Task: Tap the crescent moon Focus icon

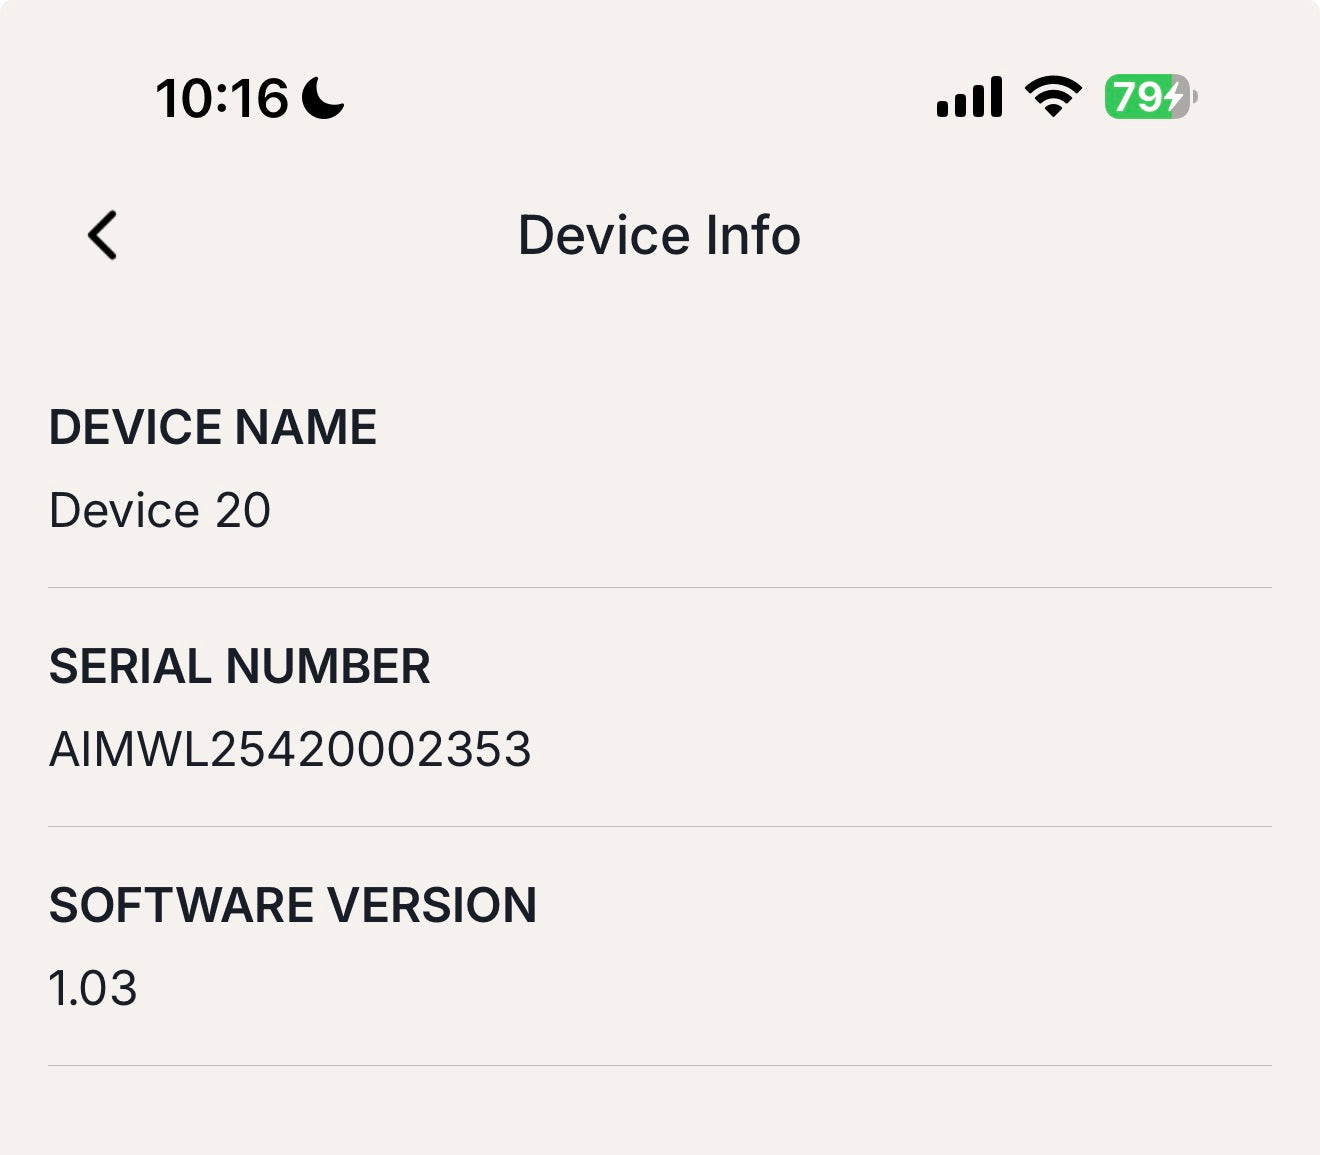Action: 322,98
